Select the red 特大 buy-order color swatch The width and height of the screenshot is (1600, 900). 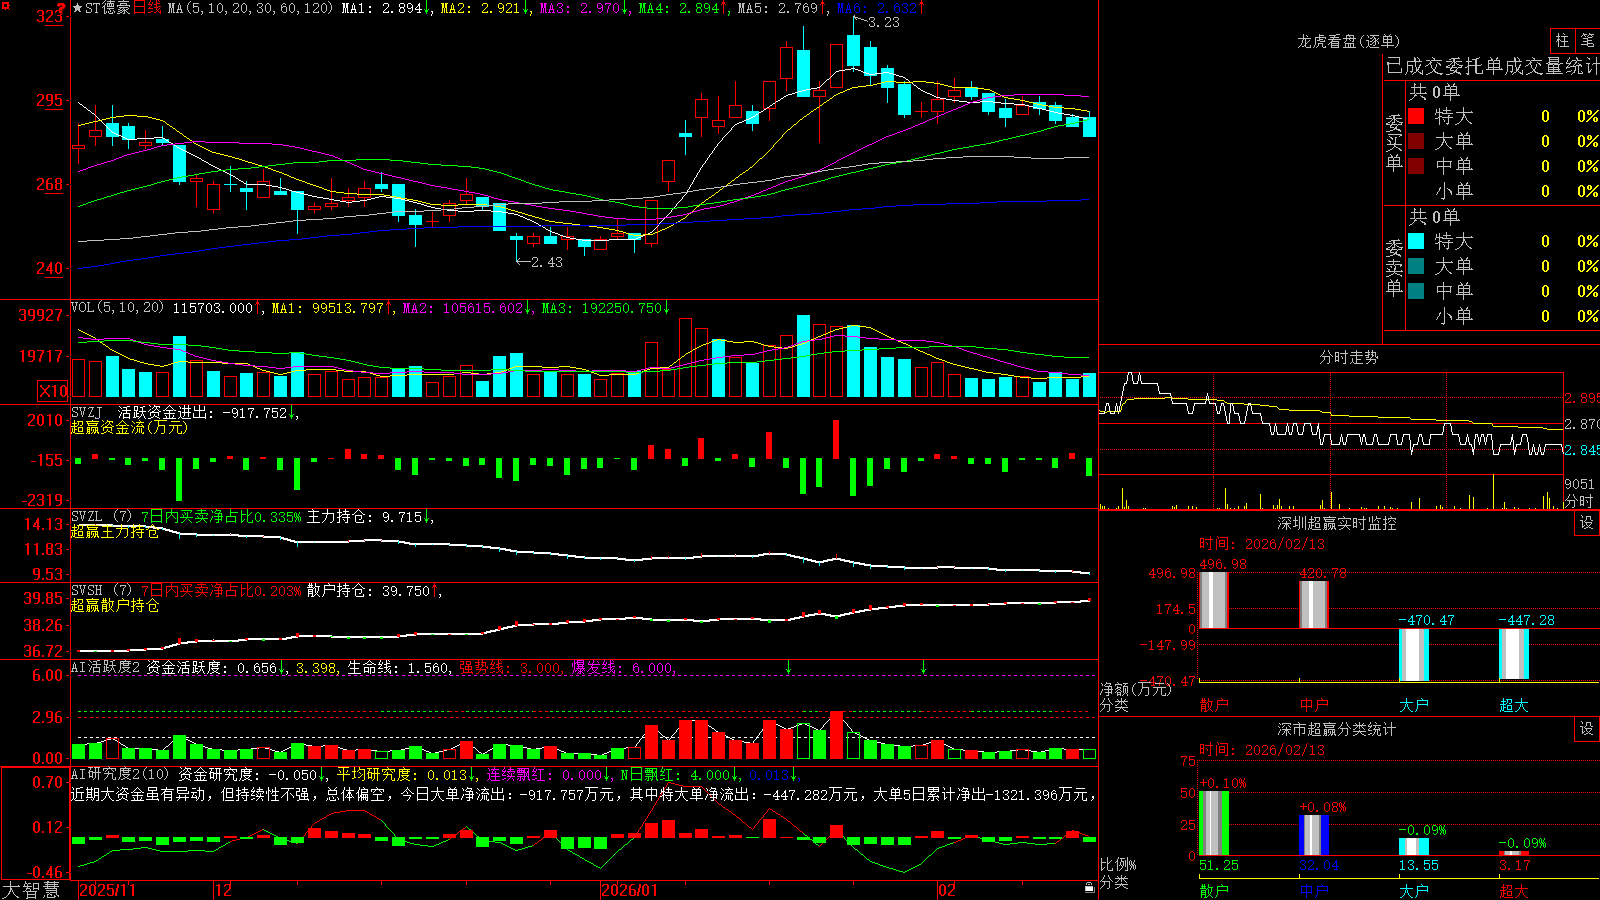tap(1416, 116)
